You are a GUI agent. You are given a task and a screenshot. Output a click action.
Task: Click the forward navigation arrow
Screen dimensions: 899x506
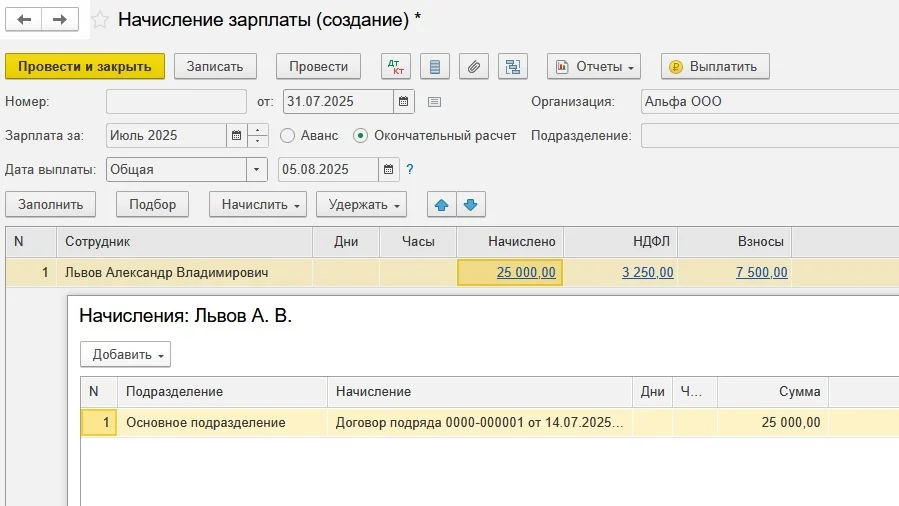click(60, 20)
